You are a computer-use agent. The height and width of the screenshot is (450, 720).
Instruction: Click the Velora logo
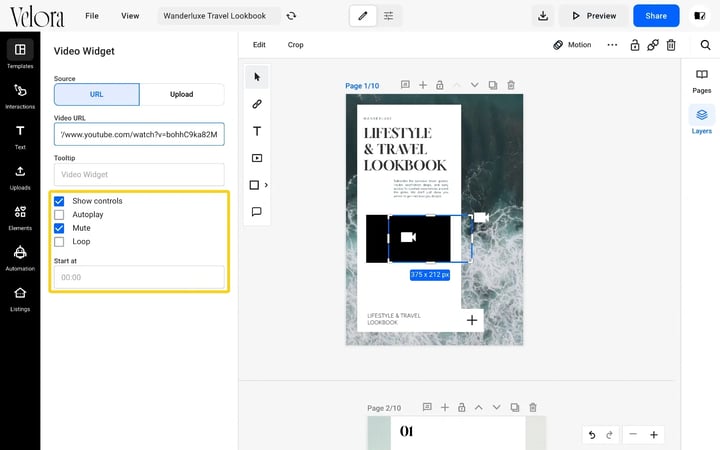(x=37, y=17)
